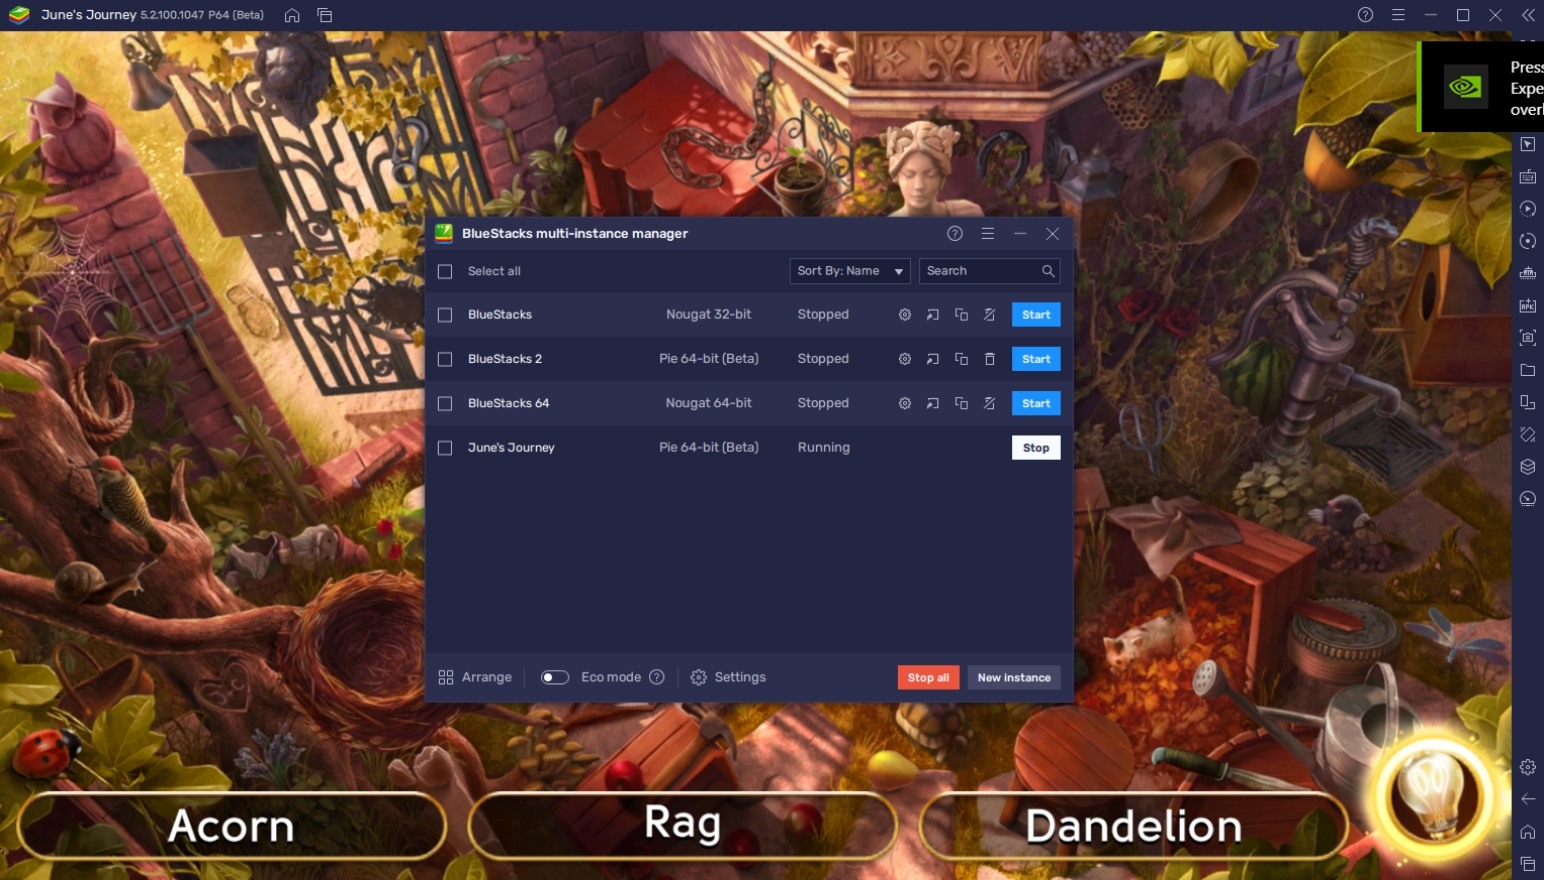The image size is (1544, 880).
Task: Open the Sort By: Name dropdown
Action: (x=850, y=271)
